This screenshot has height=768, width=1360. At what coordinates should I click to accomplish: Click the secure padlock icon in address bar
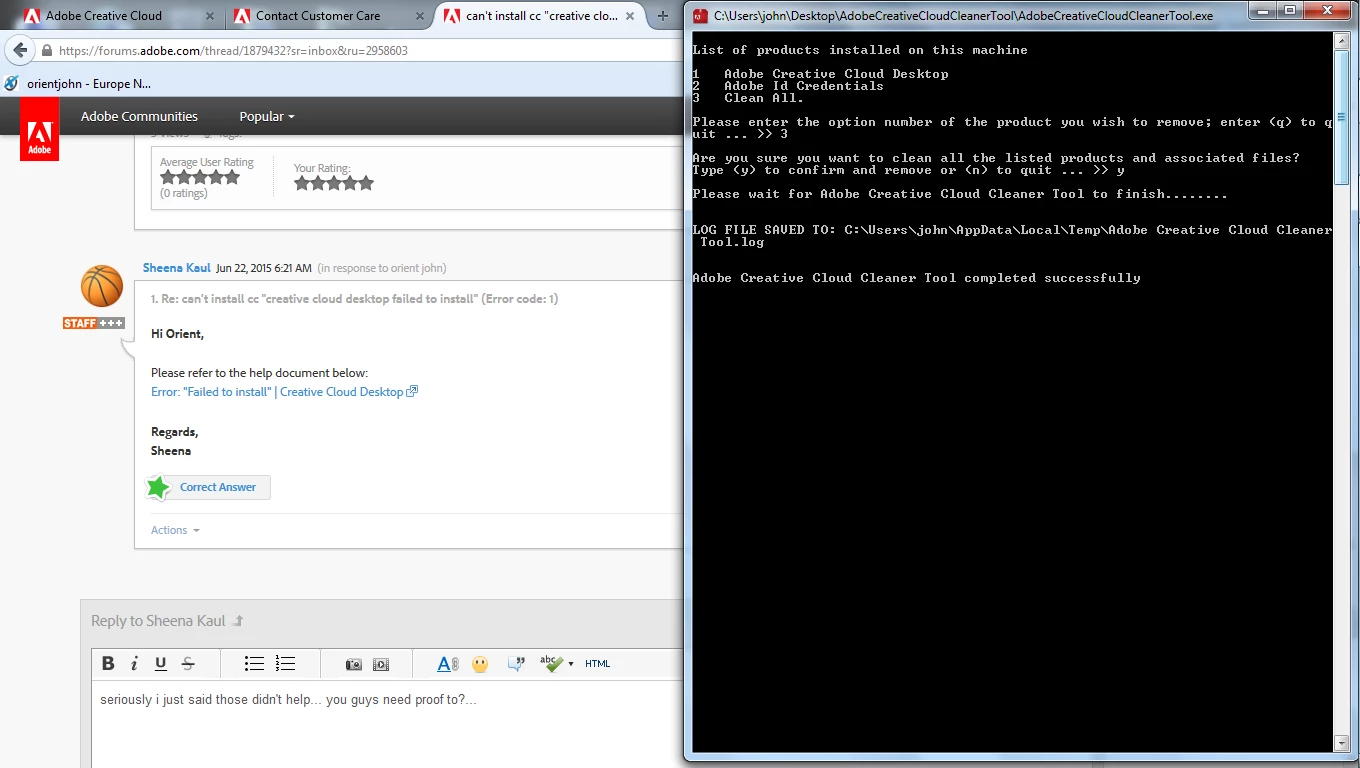click(x=46, y=50)
